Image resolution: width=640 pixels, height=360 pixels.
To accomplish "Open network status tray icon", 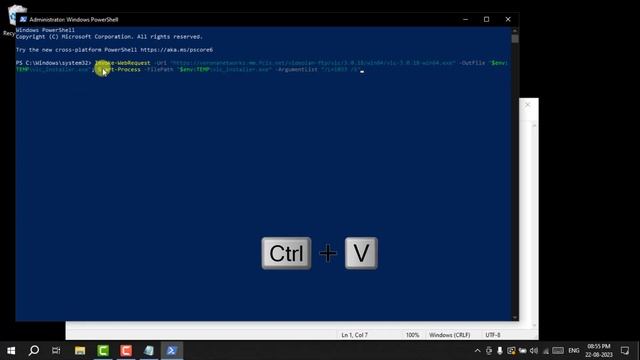I will click(546, 351).
